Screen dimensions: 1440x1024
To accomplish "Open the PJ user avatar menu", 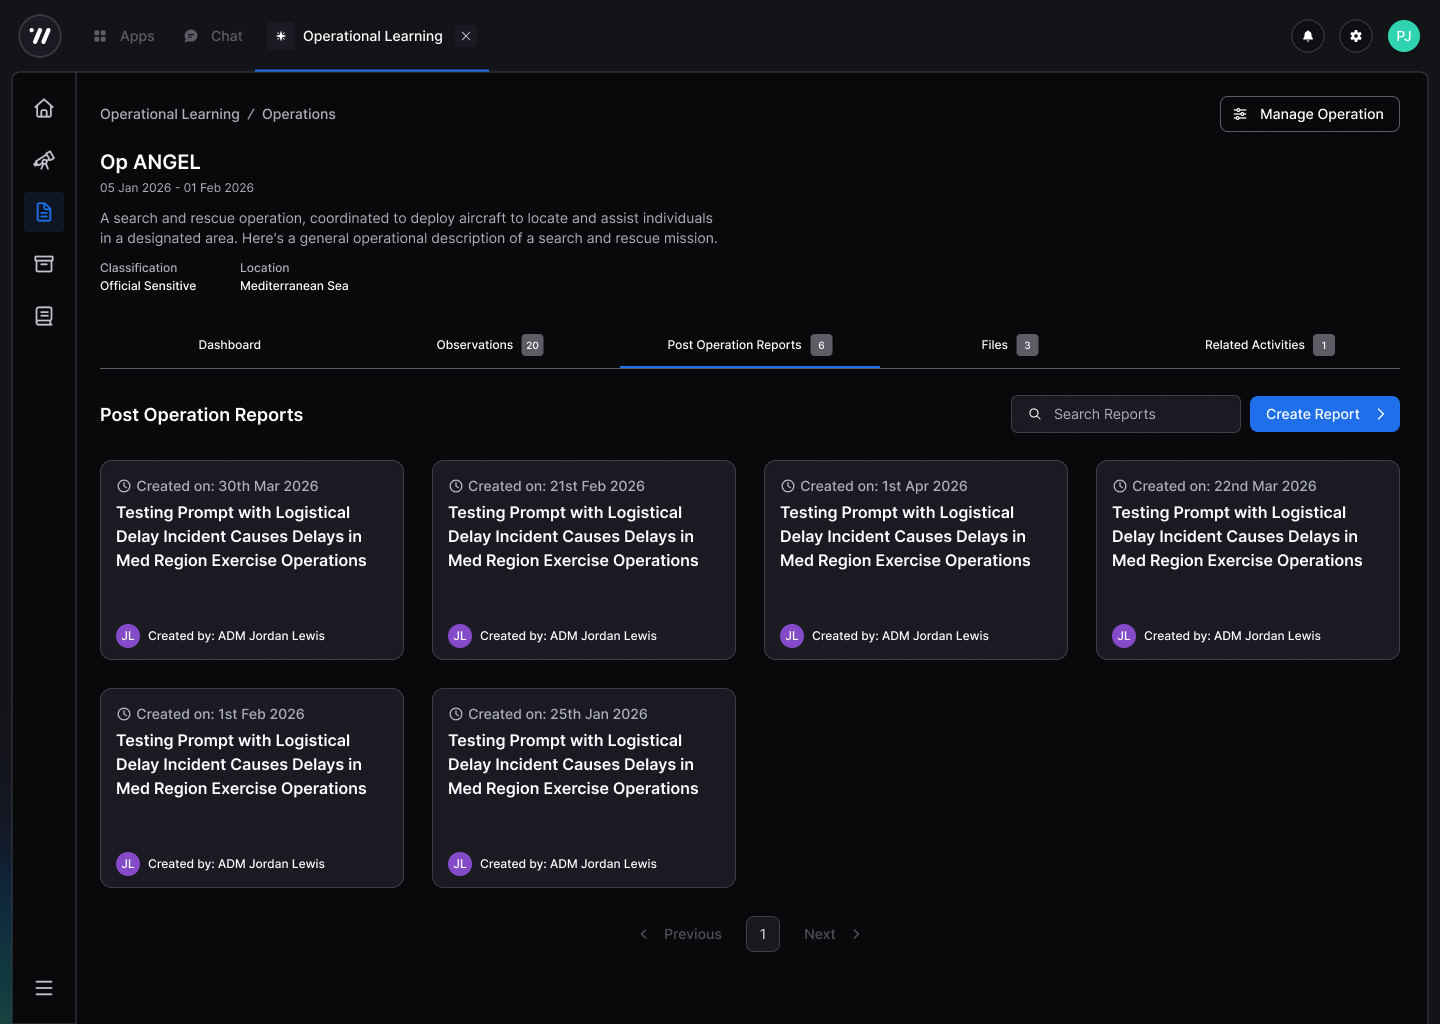I will [1404, 36].
